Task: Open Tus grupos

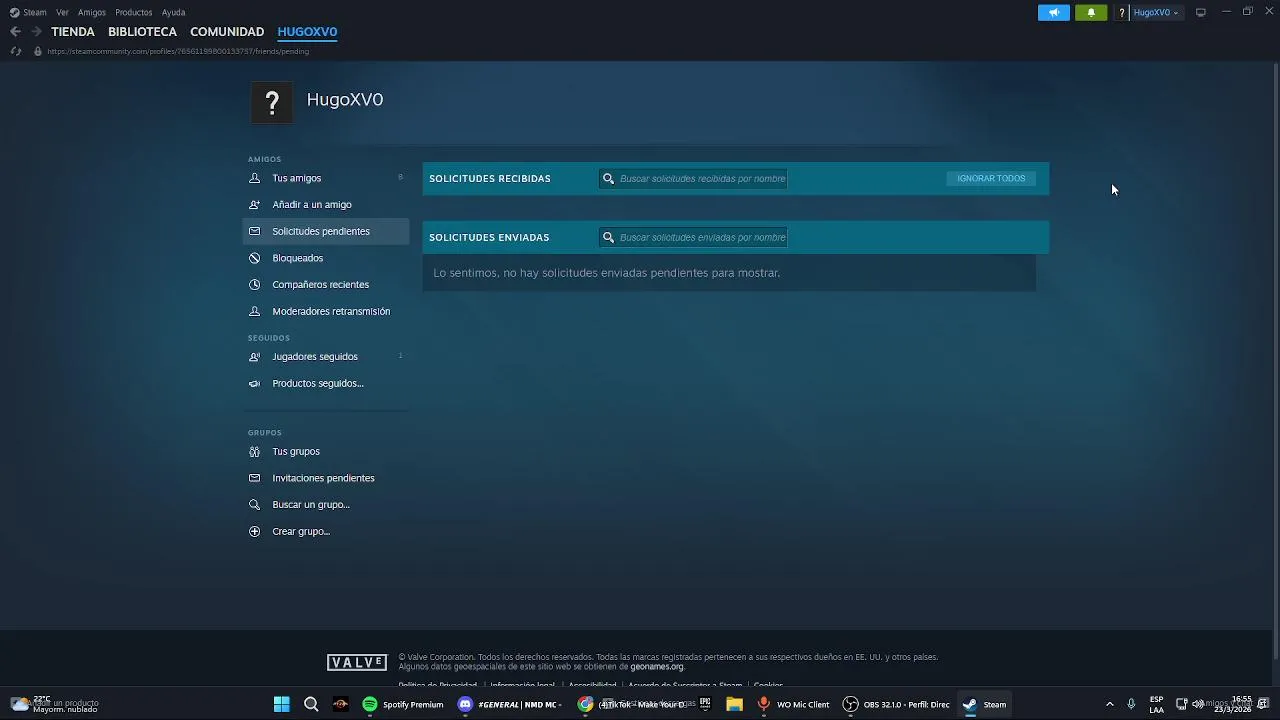Action: (x=326, y=451)
